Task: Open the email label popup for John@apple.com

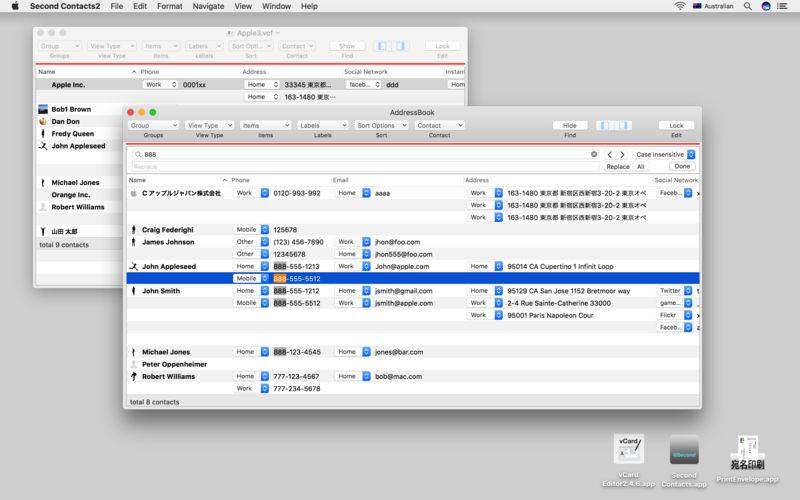Action: click(353, 266)
